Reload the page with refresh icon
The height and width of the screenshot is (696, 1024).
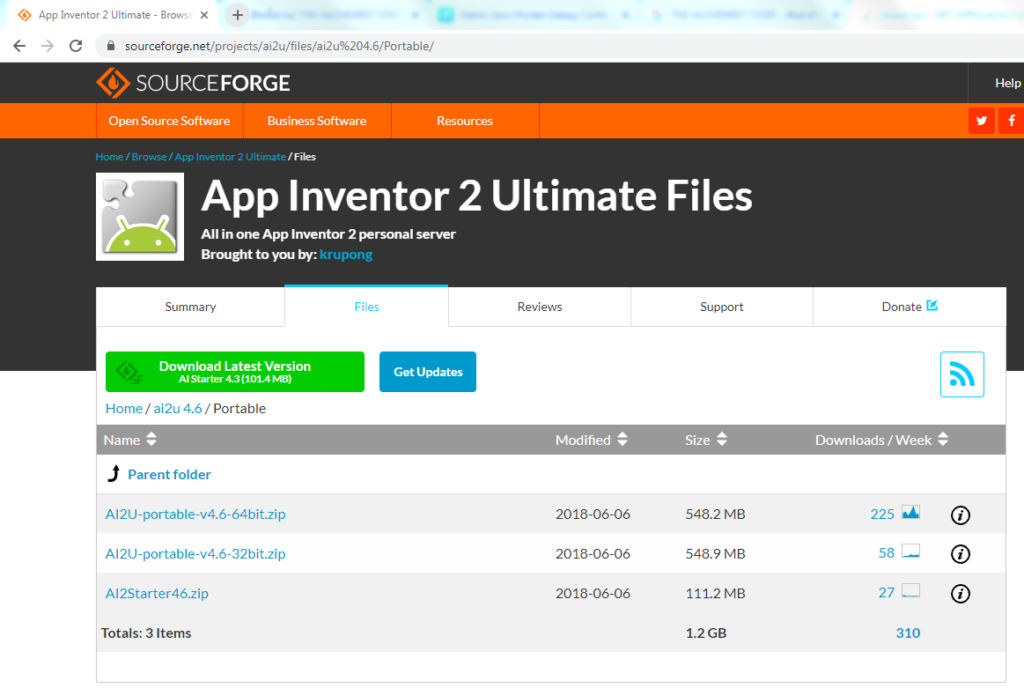click(x=76, y=46)
